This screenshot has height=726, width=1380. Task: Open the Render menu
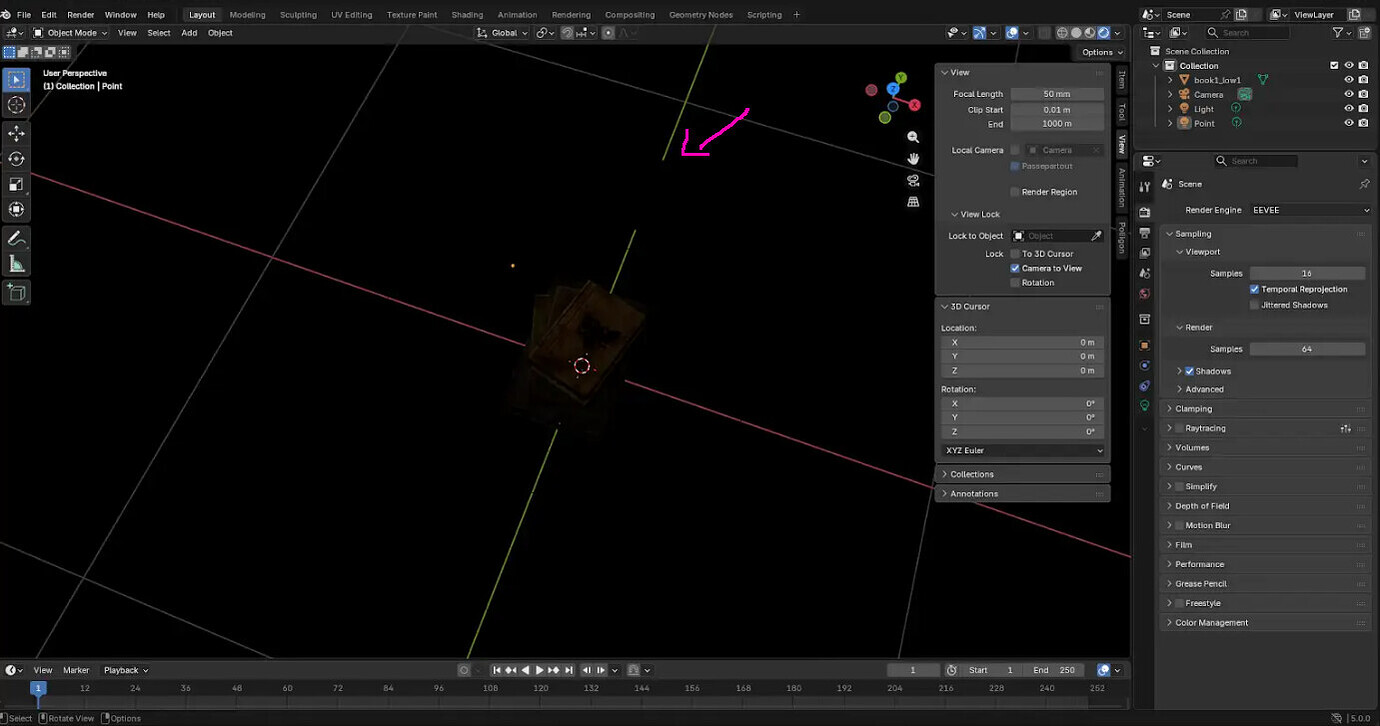tap(81, 15)
